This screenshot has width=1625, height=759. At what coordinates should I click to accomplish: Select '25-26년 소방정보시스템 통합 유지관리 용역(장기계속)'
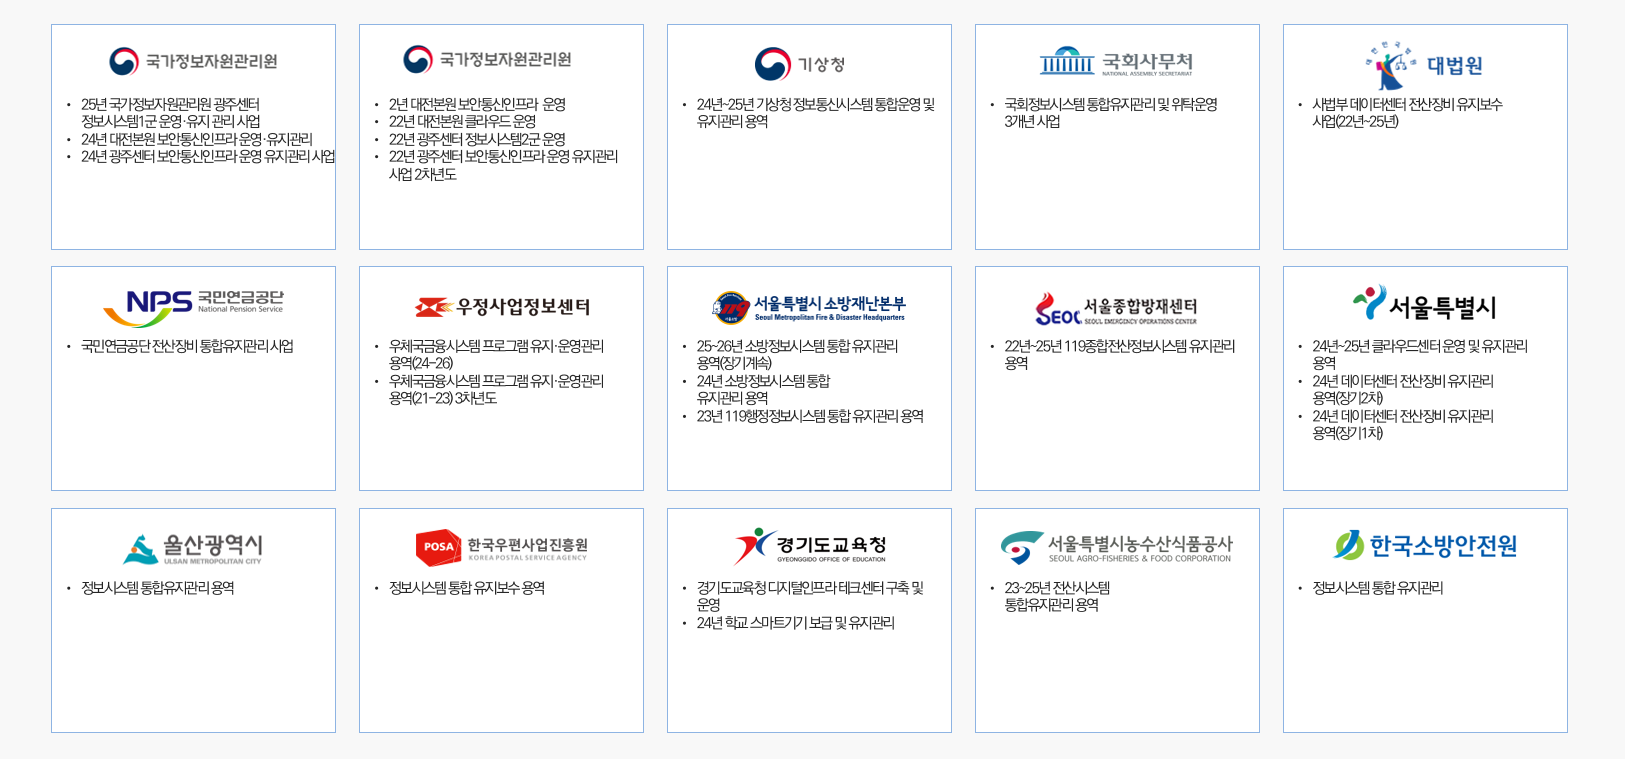coord(797,355)
